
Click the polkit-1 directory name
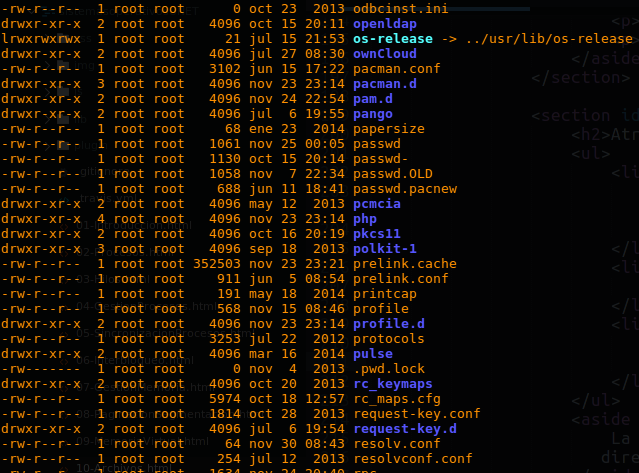click(385, 249)
